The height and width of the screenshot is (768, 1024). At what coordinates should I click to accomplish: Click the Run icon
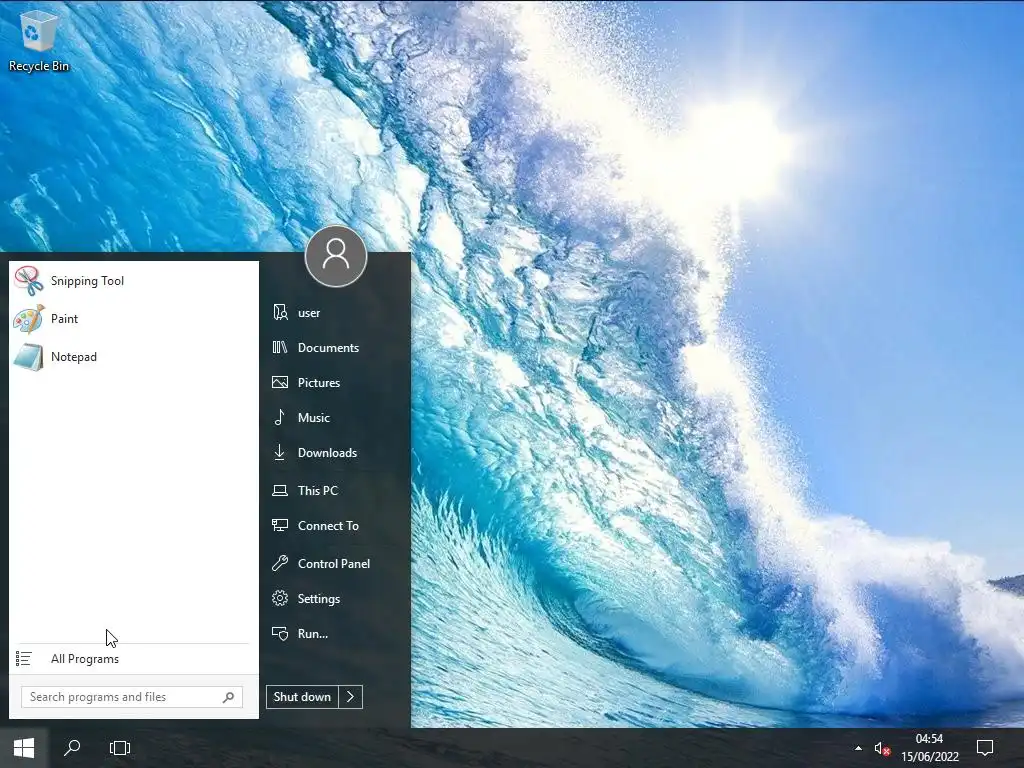(x=280, y=633)
